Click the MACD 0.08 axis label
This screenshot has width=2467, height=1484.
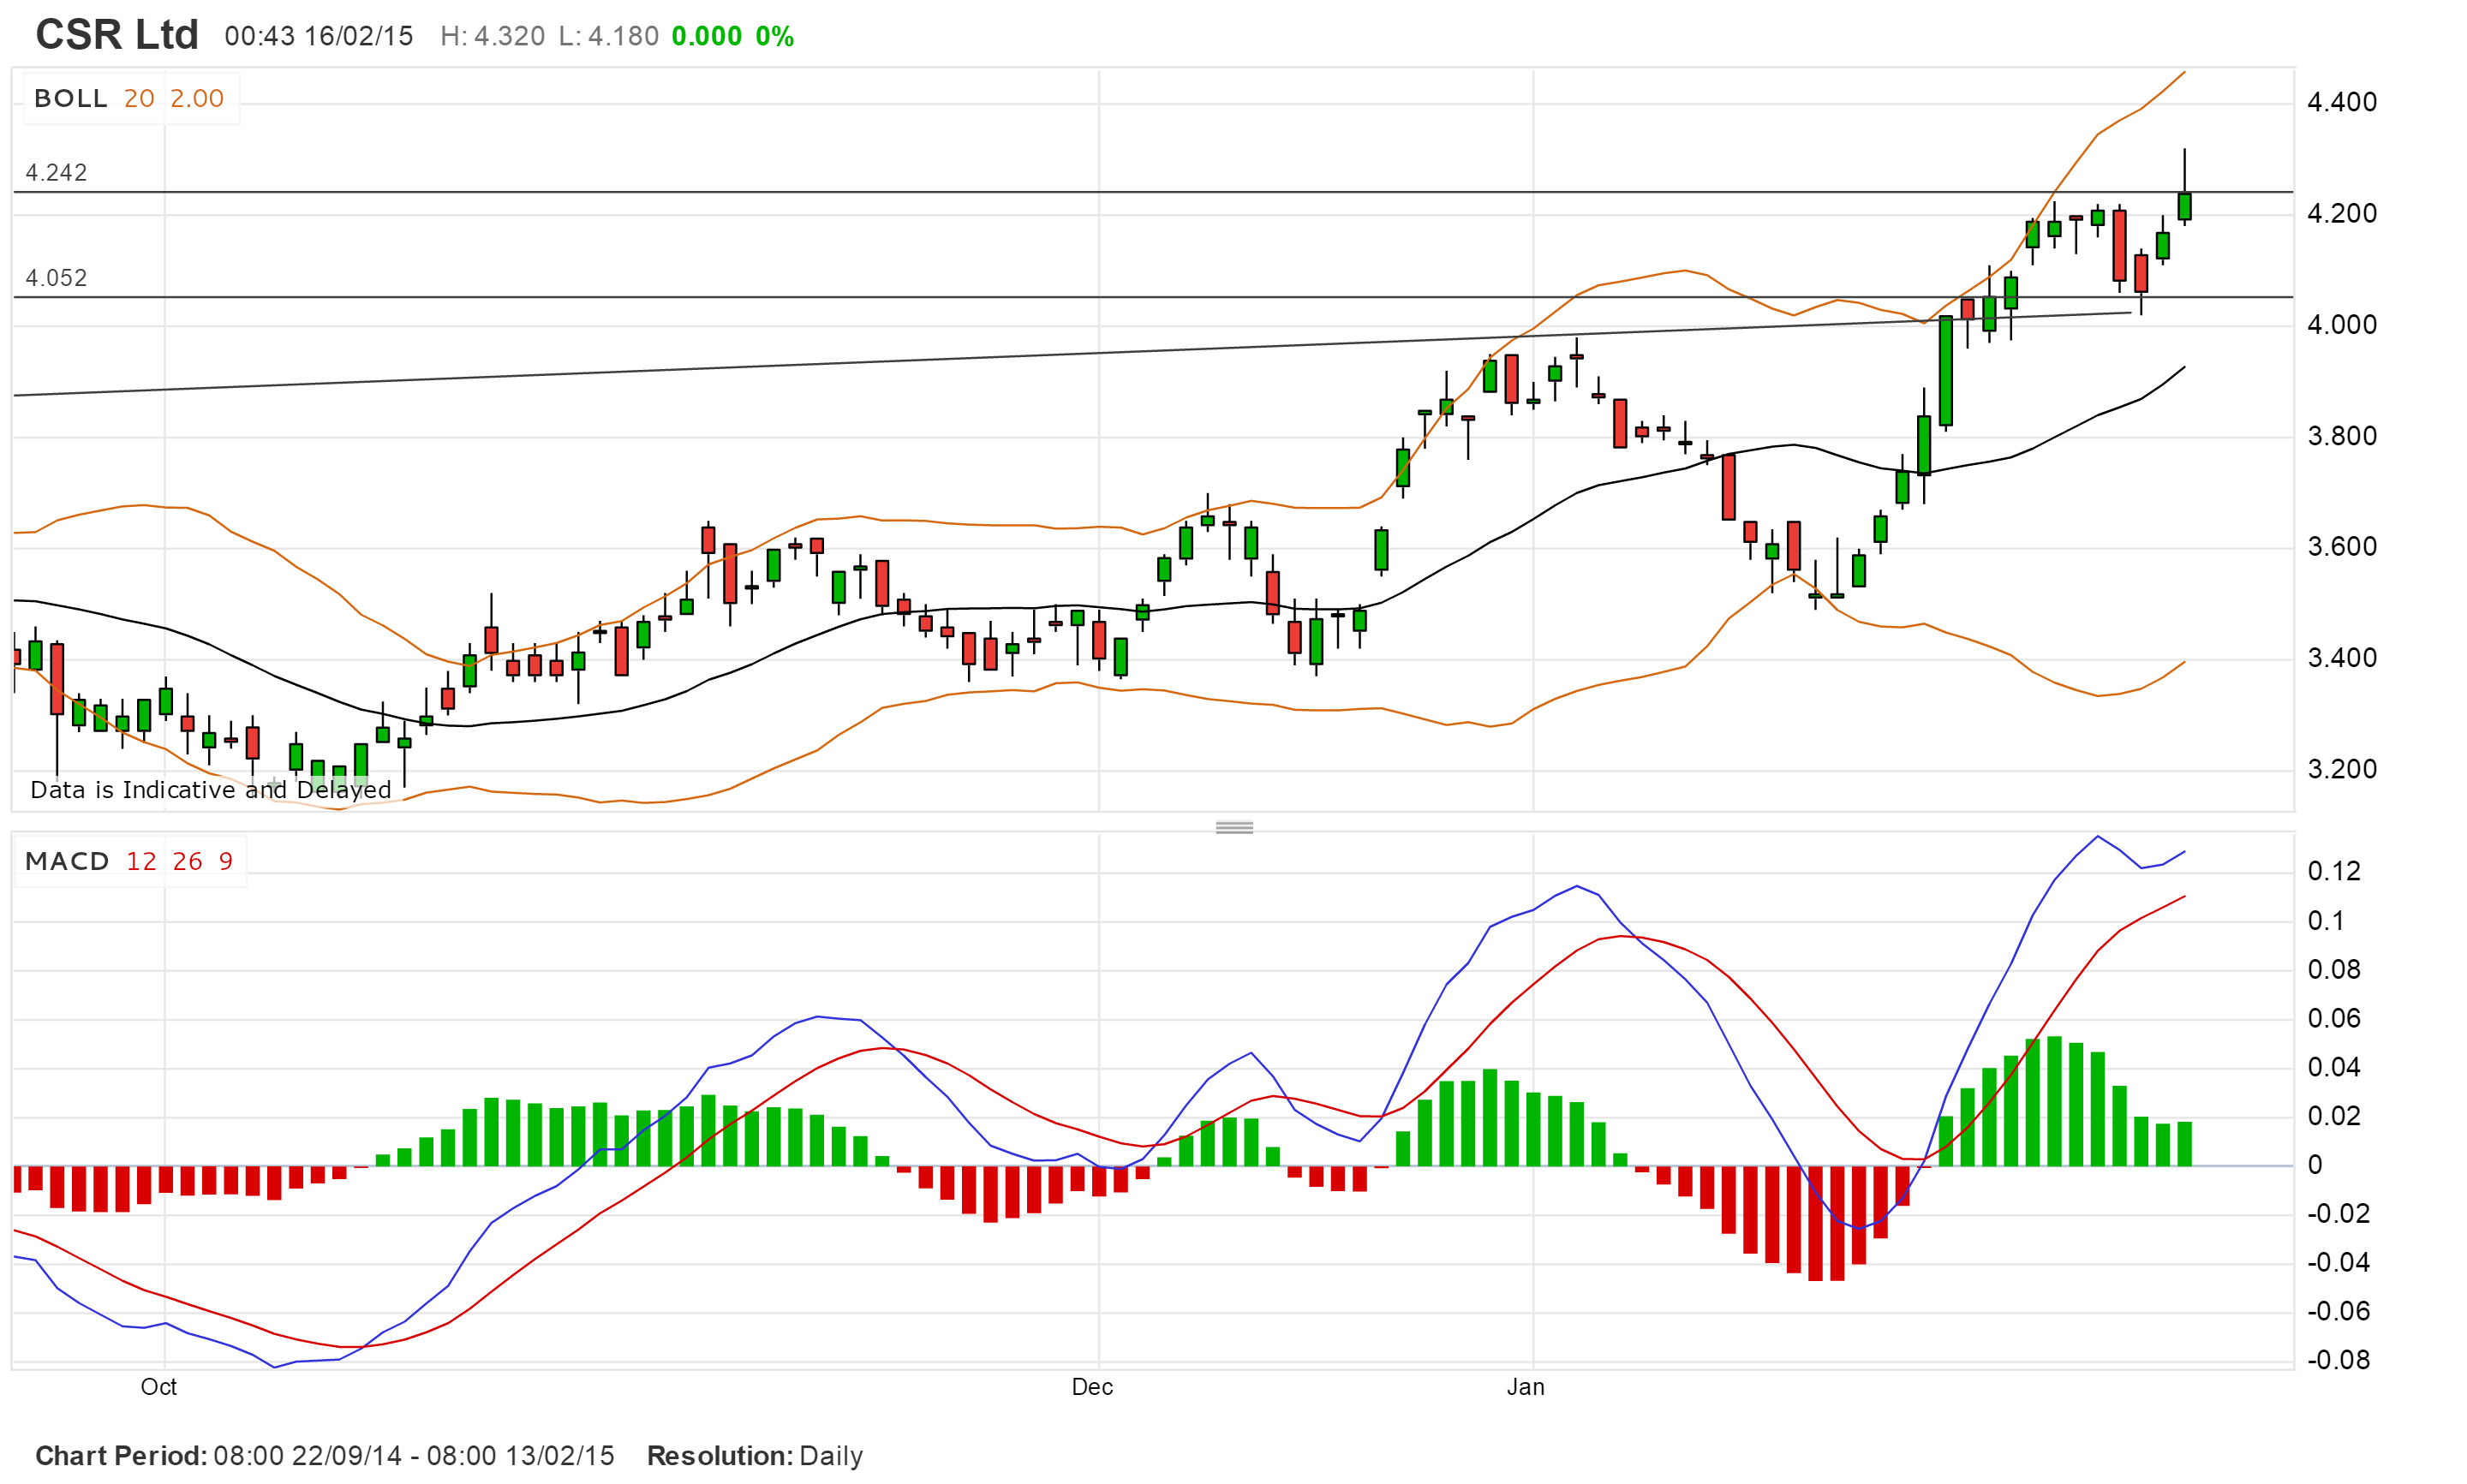tap(2333, 969)
